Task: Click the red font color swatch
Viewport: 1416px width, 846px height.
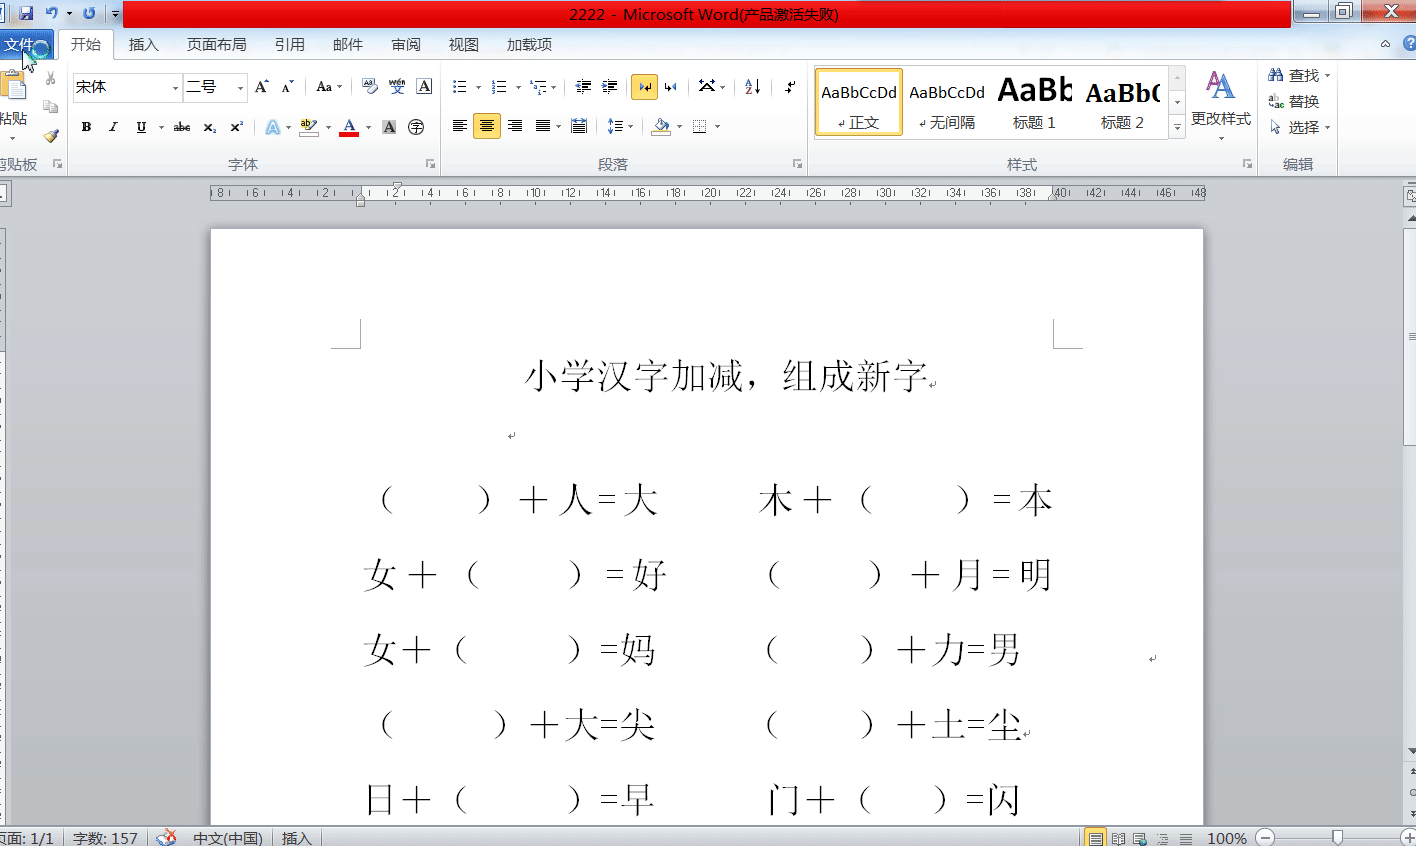Action: click(x=349, y=127)
